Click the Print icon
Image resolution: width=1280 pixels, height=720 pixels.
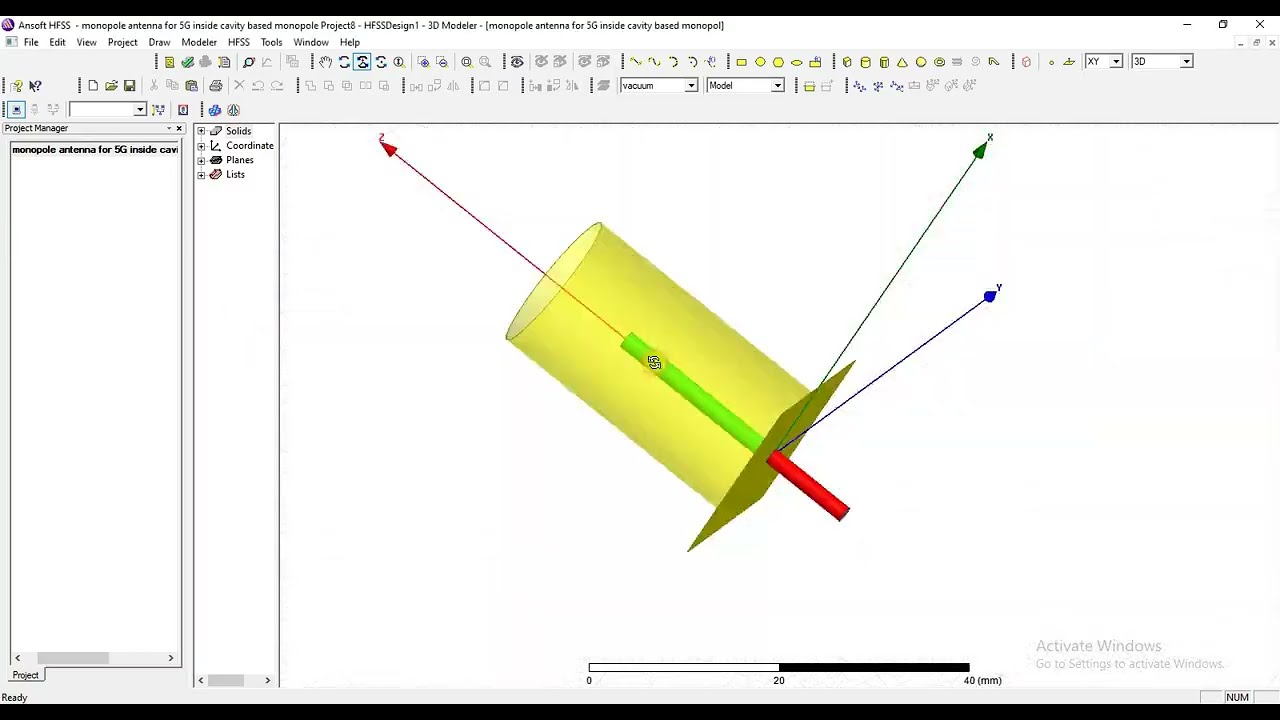coord(215,86)
